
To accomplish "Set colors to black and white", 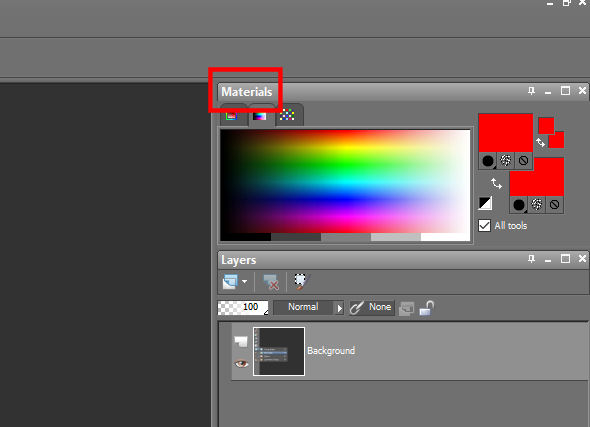I will click(x=485, y=203).
